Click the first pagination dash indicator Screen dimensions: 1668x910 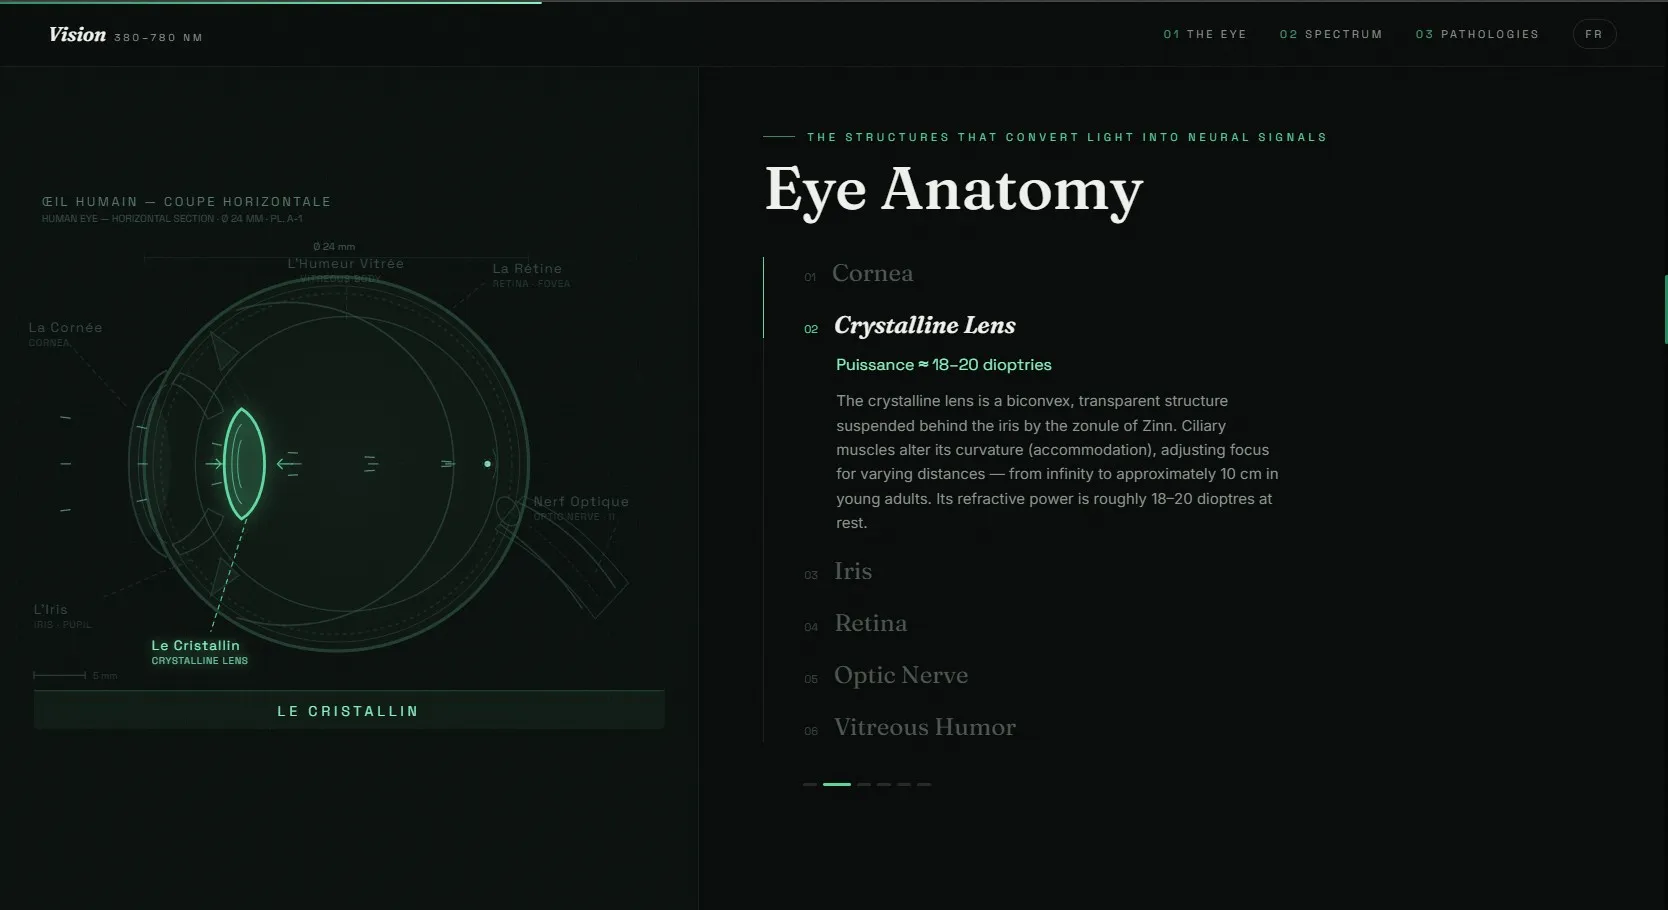coord(810,784)
